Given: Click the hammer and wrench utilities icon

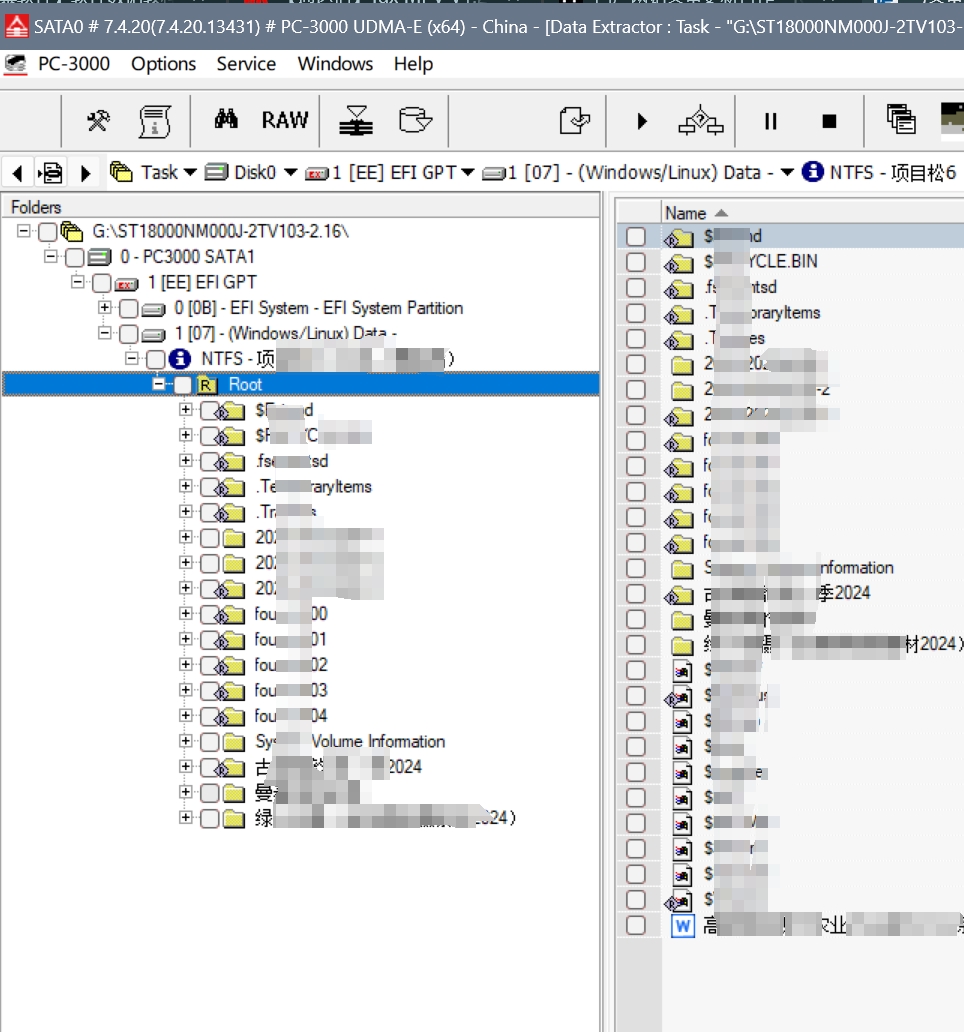Looking at the screenshot, I should coord(98,121).
